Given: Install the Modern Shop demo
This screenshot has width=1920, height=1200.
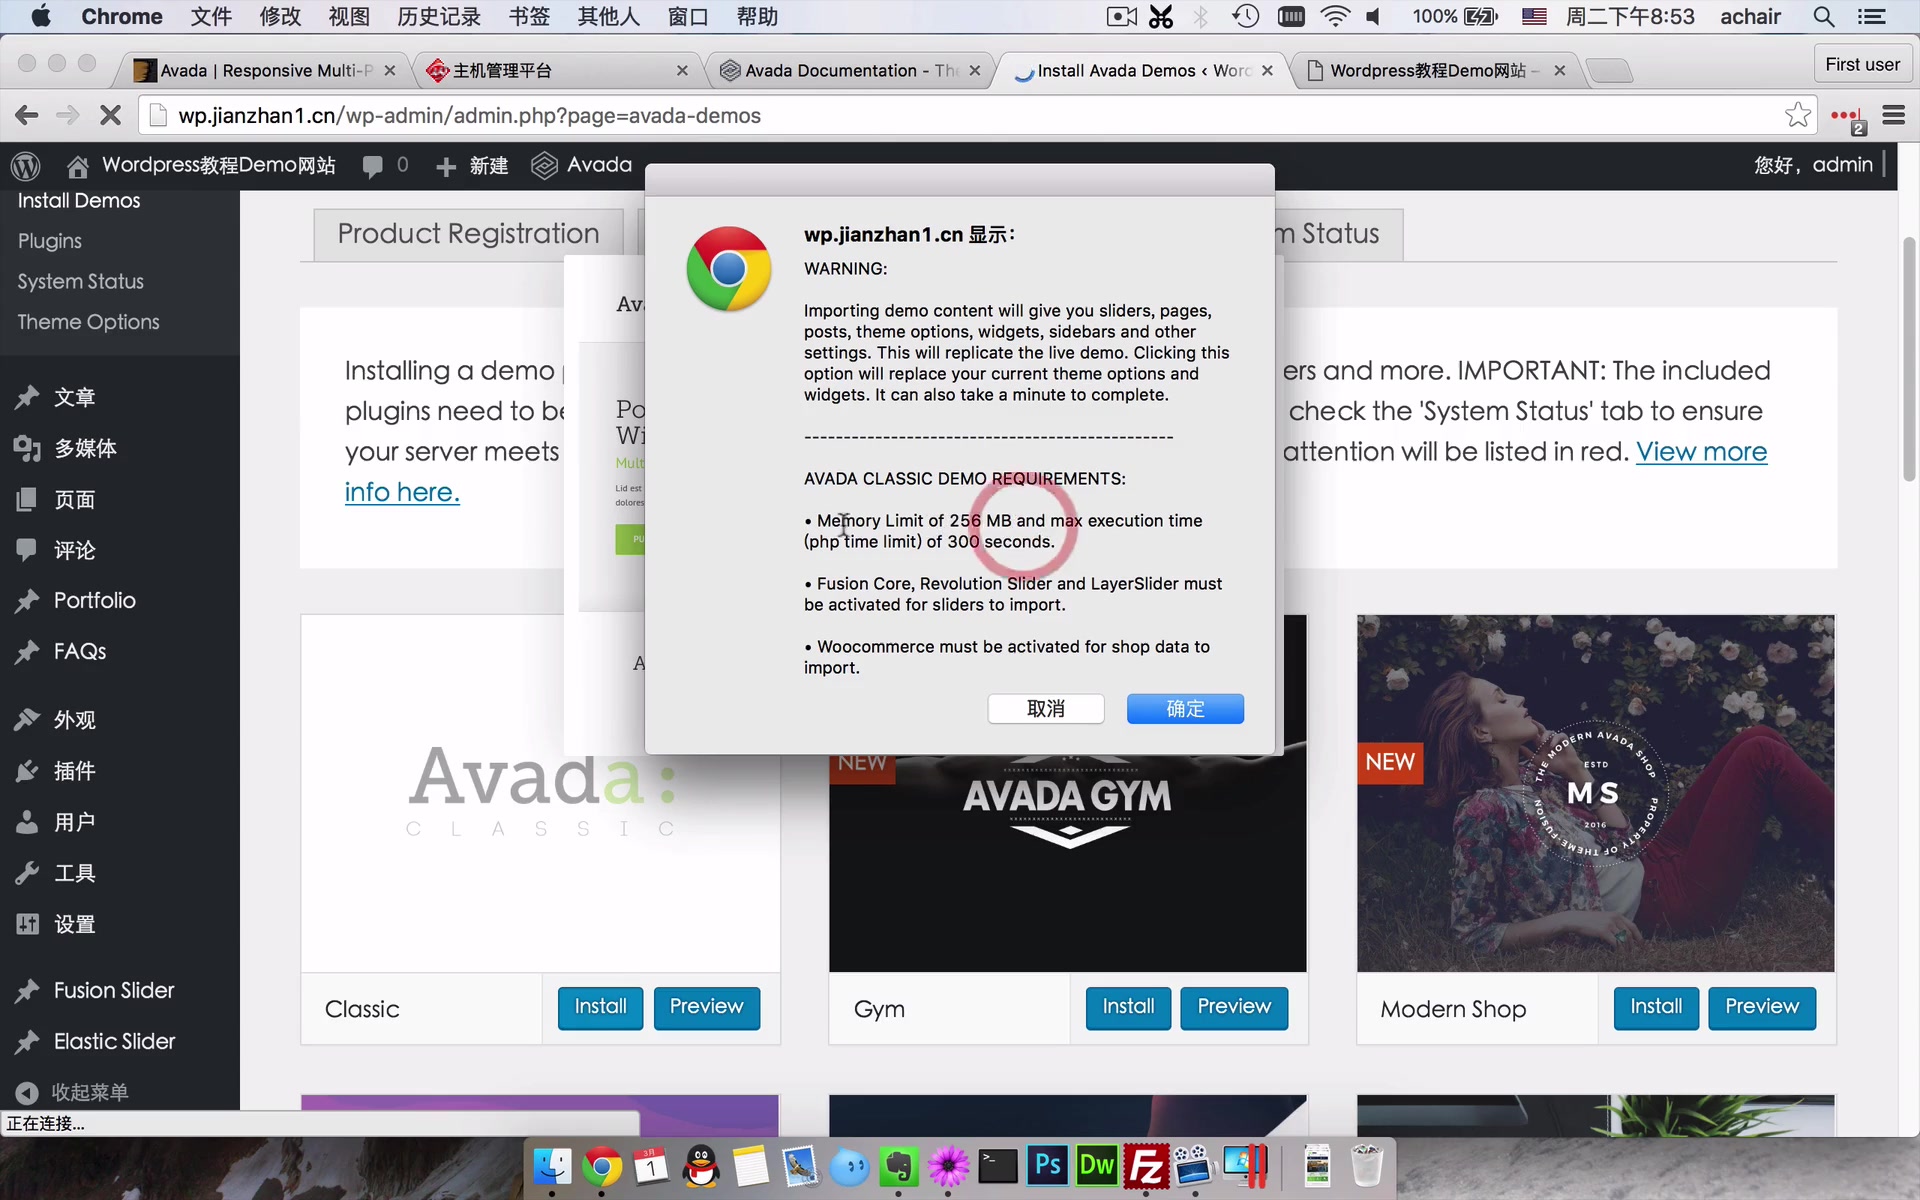Looking at the screenshot, I should pos(1656,1007).
